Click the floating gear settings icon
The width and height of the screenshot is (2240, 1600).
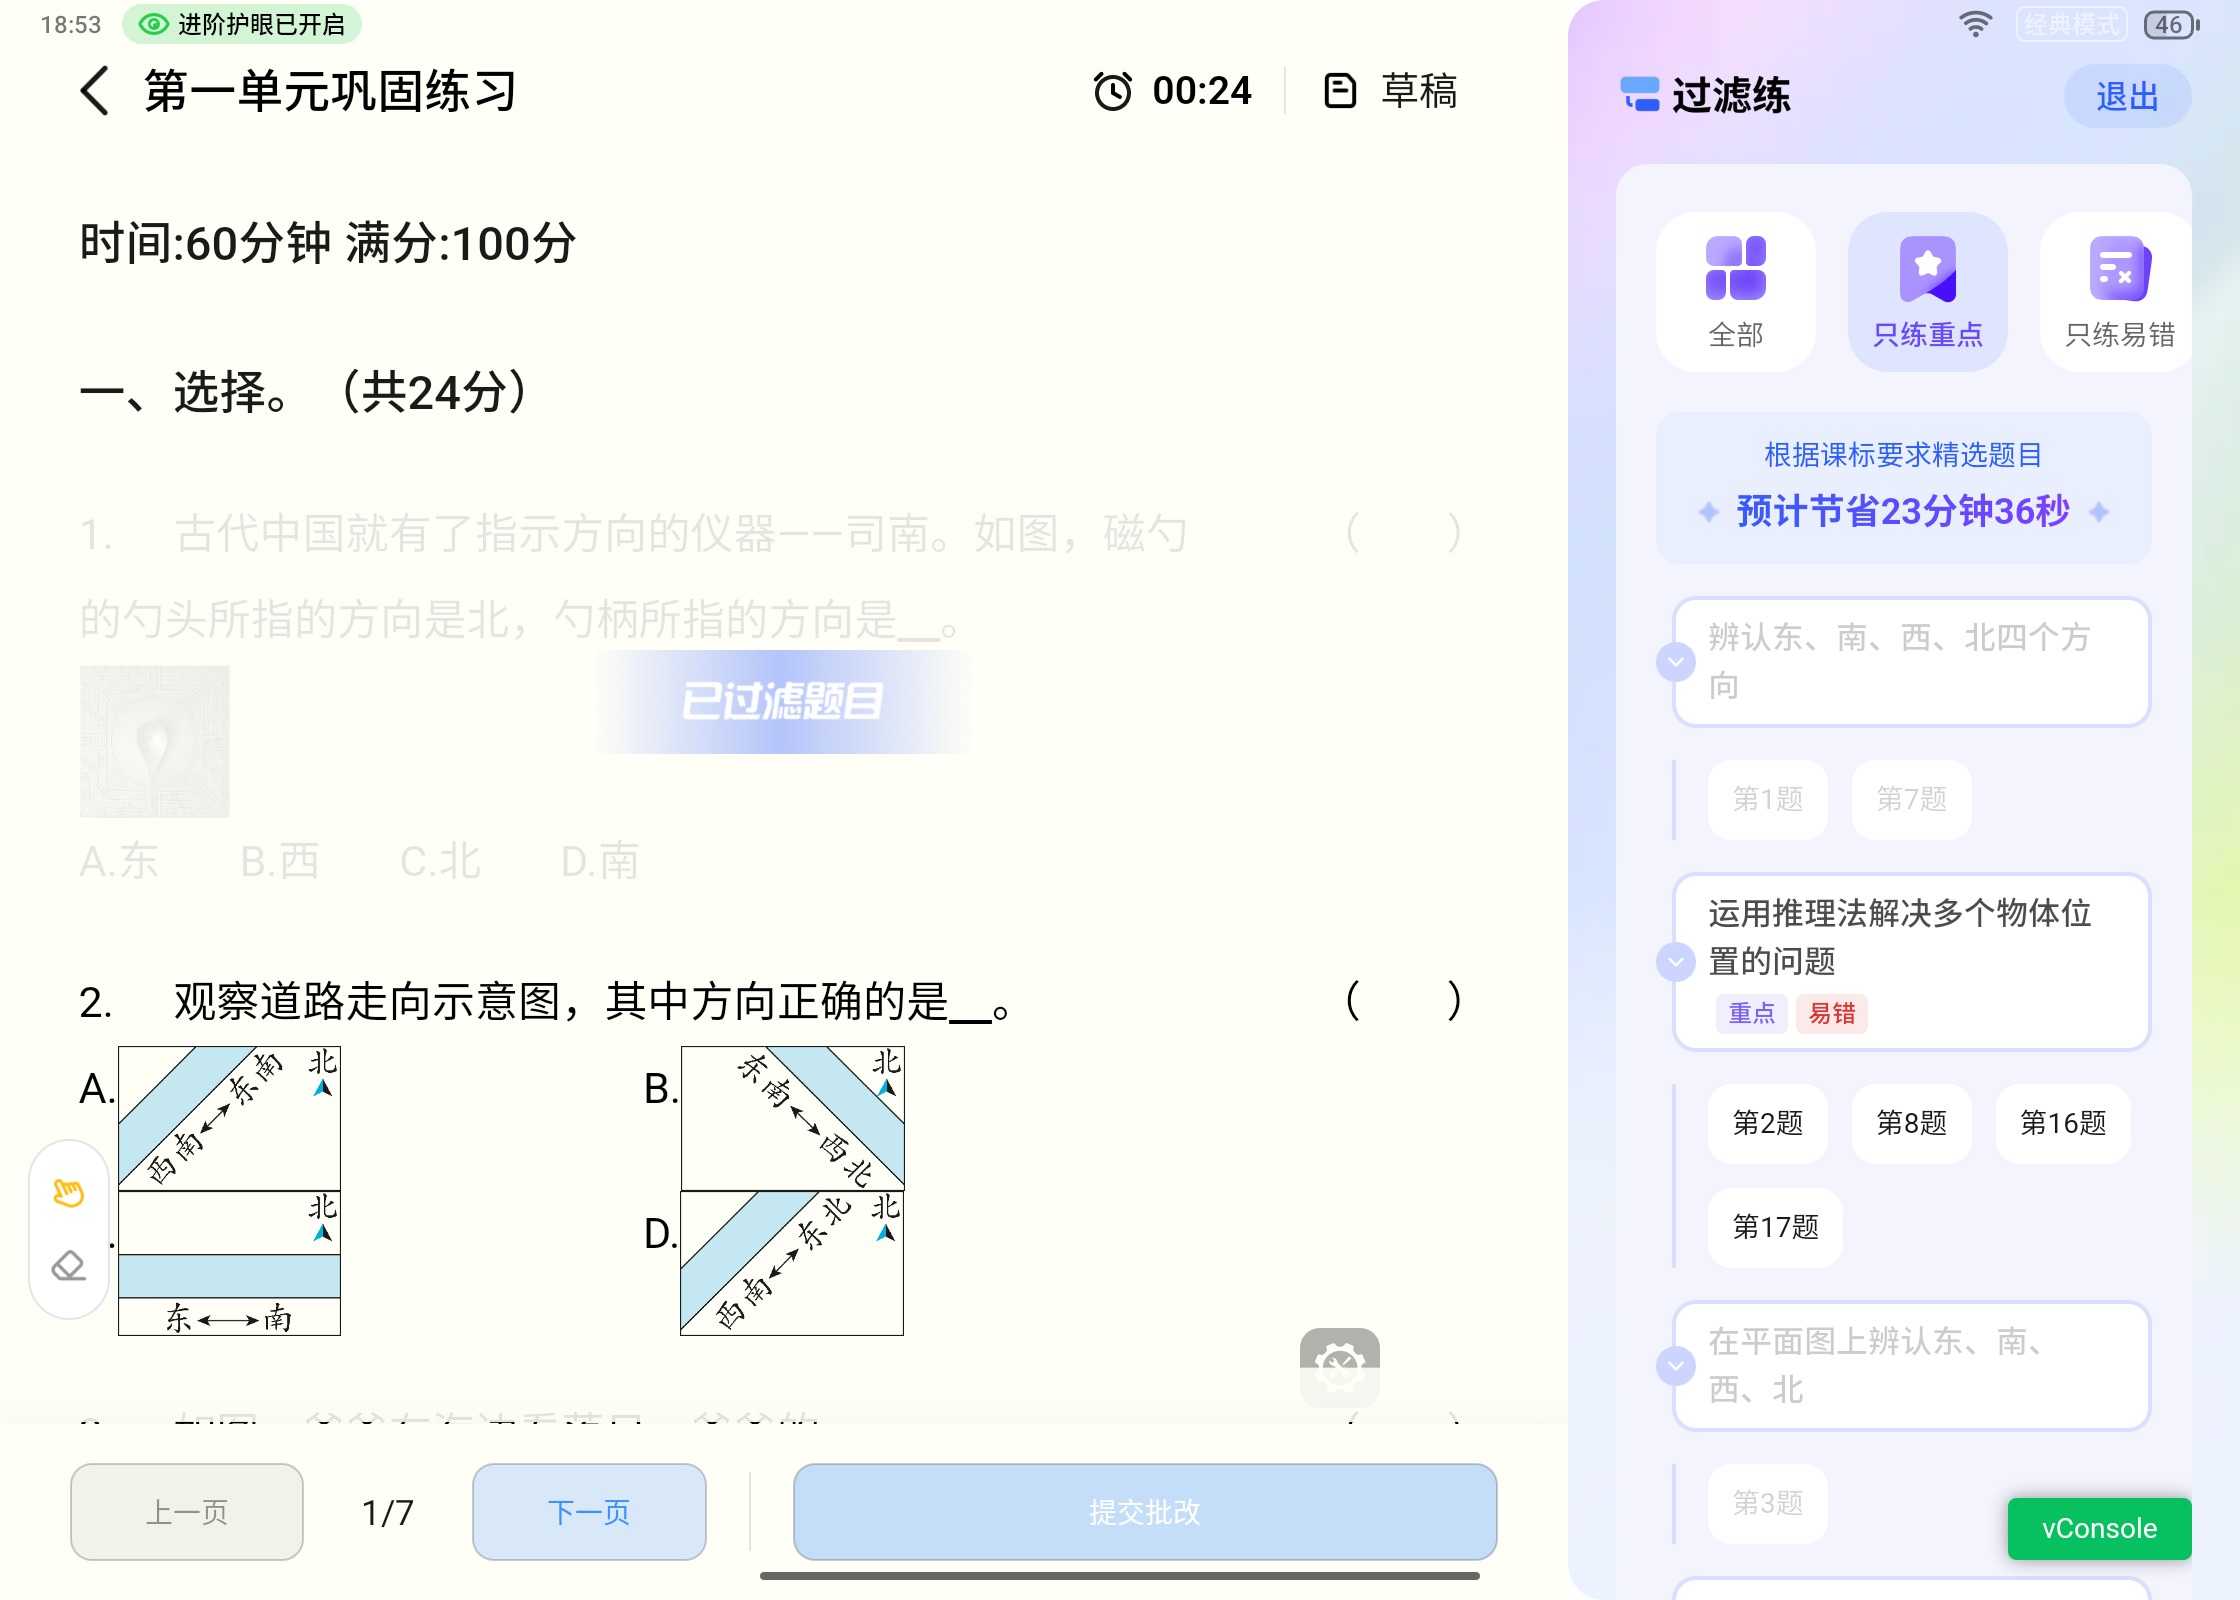coord(1339,1367)
